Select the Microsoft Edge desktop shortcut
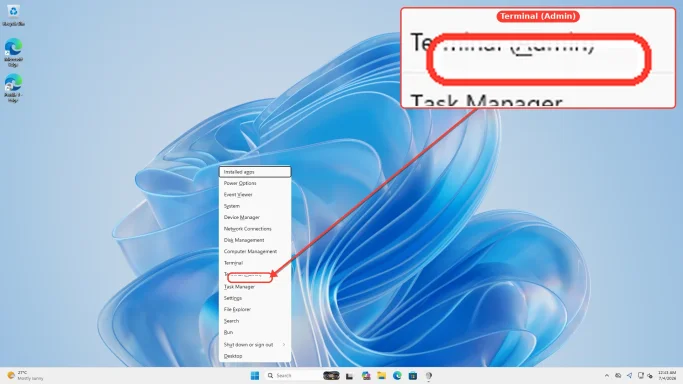This screenshot has height=384, width=683. tap(13, 52)
